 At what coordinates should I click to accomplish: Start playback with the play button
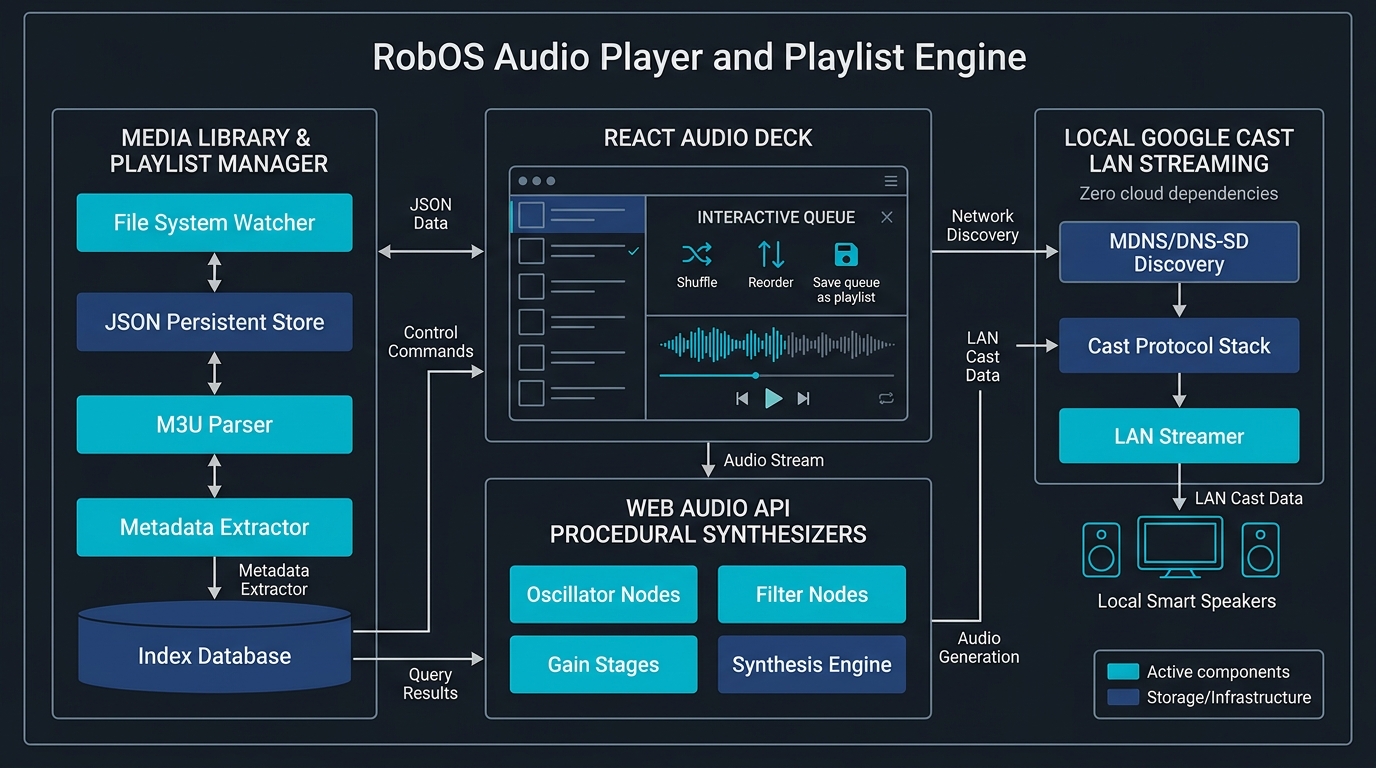click(x=773, y=398)
